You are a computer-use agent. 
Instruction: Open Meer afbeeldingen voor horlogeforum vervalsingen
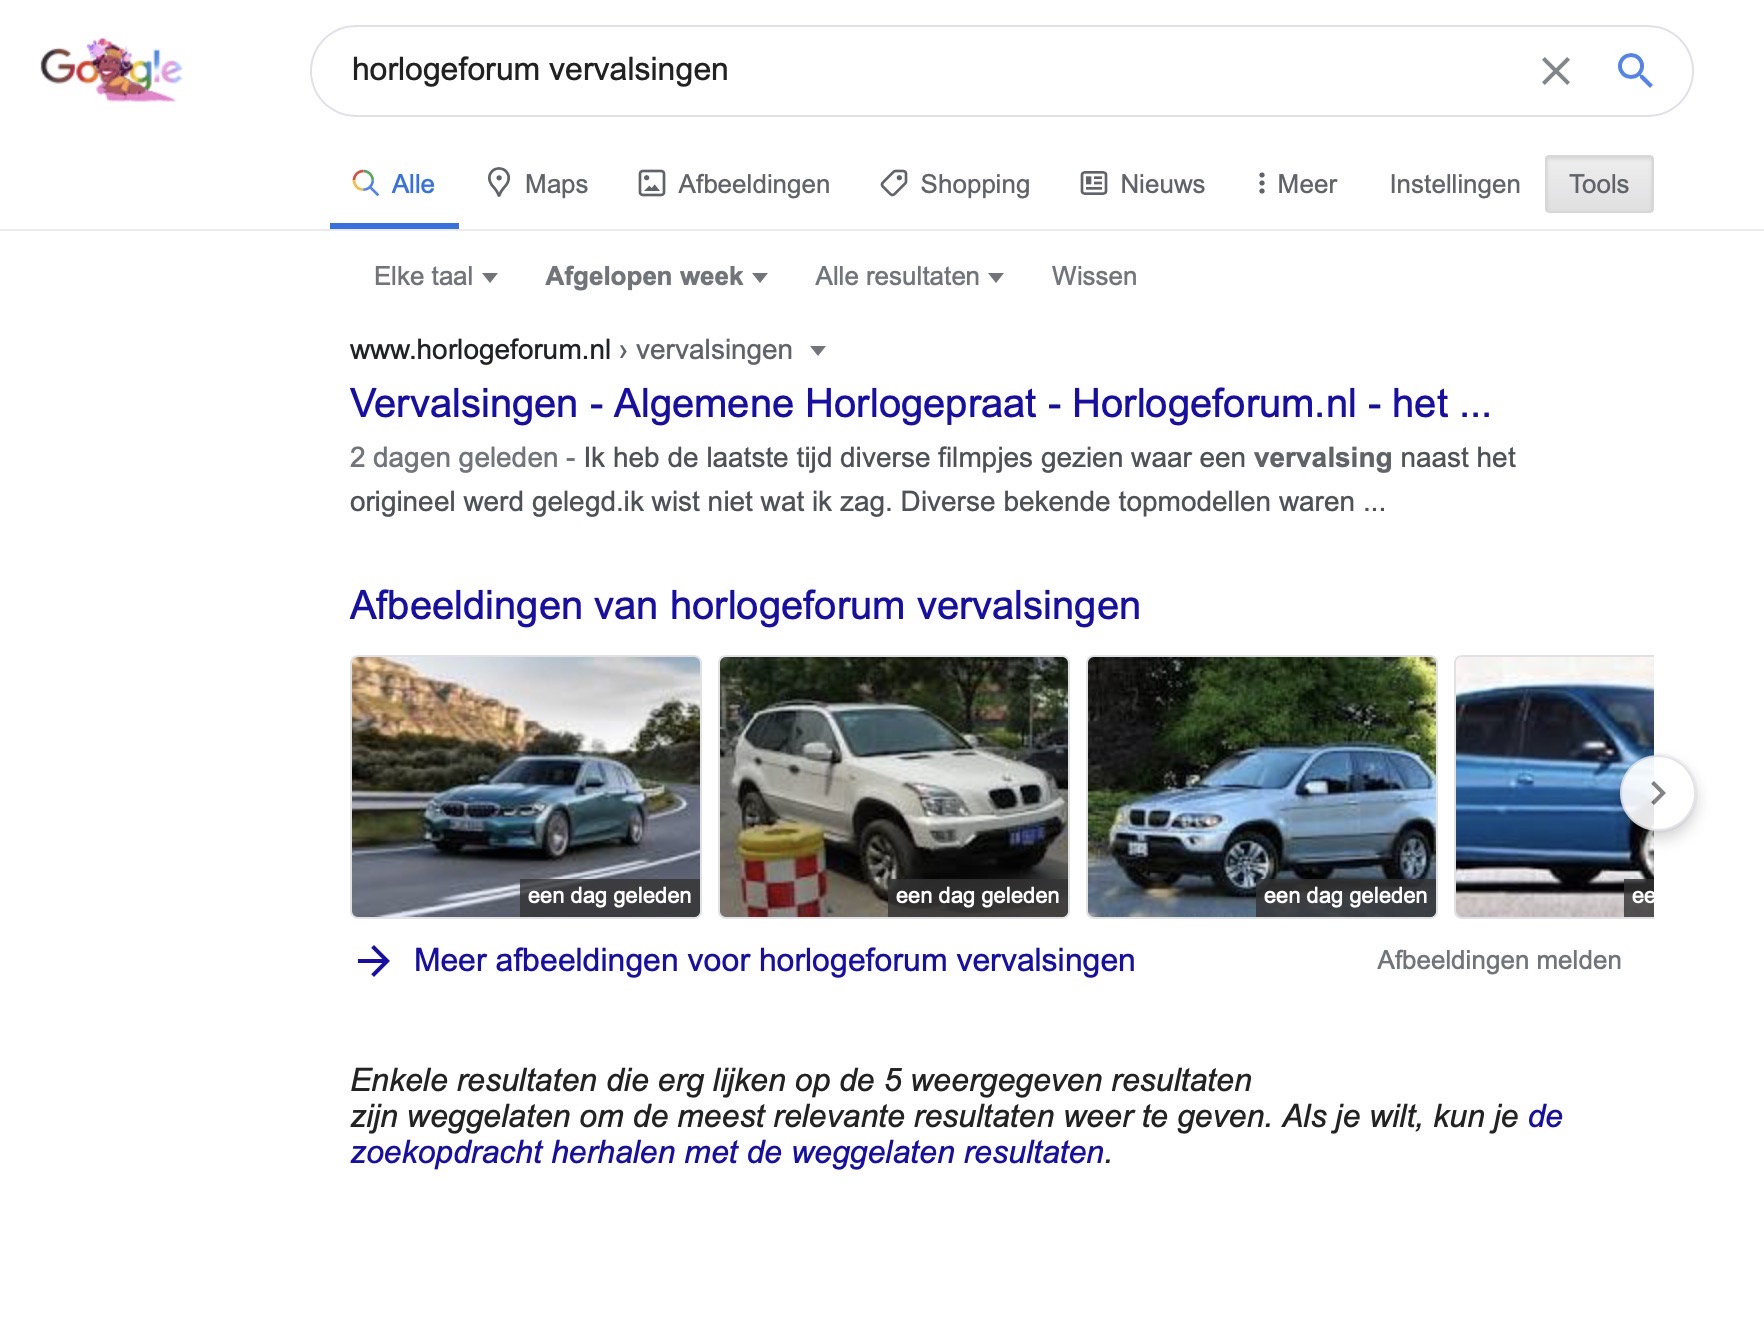[x=774, y=961]
